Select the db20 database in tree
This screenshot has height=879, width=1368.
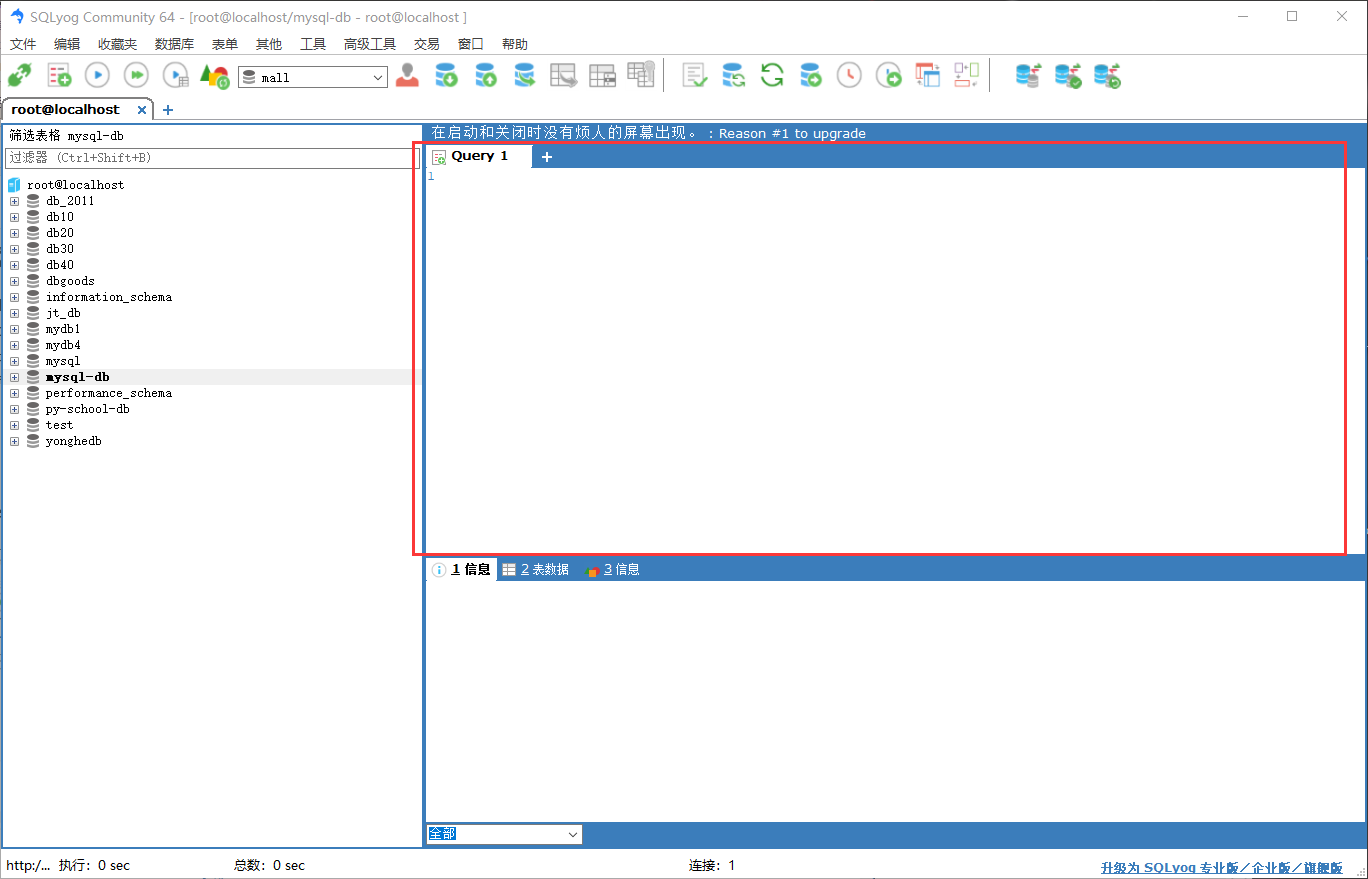60,233
